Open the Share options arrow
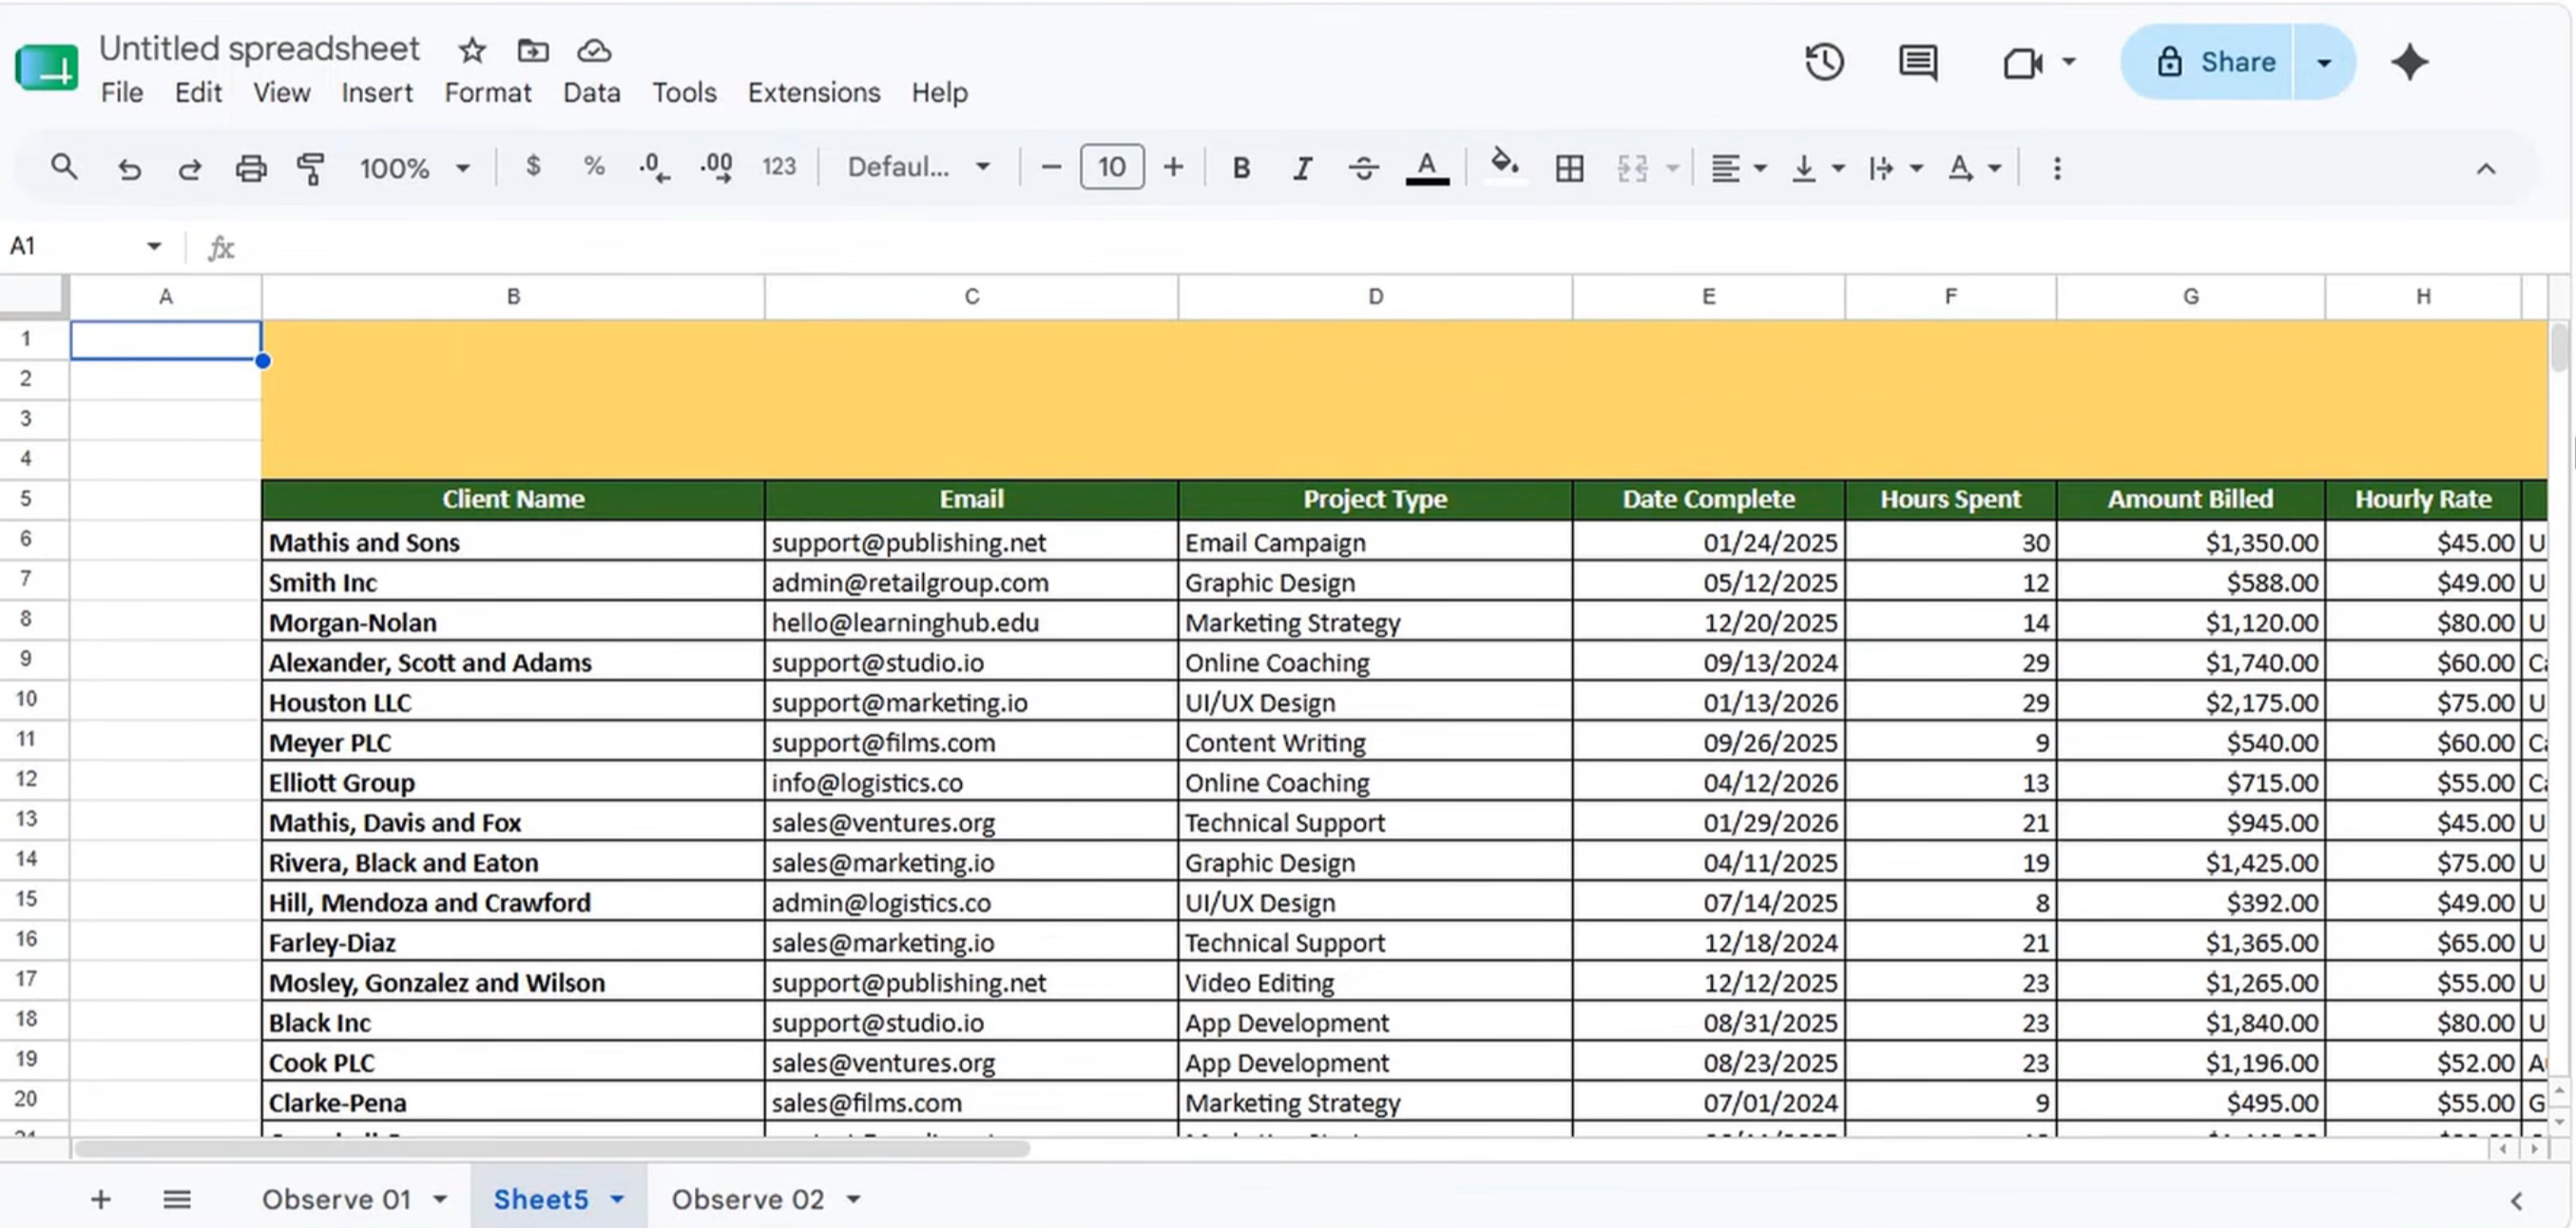Screen dimensions: 2576x1228 click(x=2324, y=62)
